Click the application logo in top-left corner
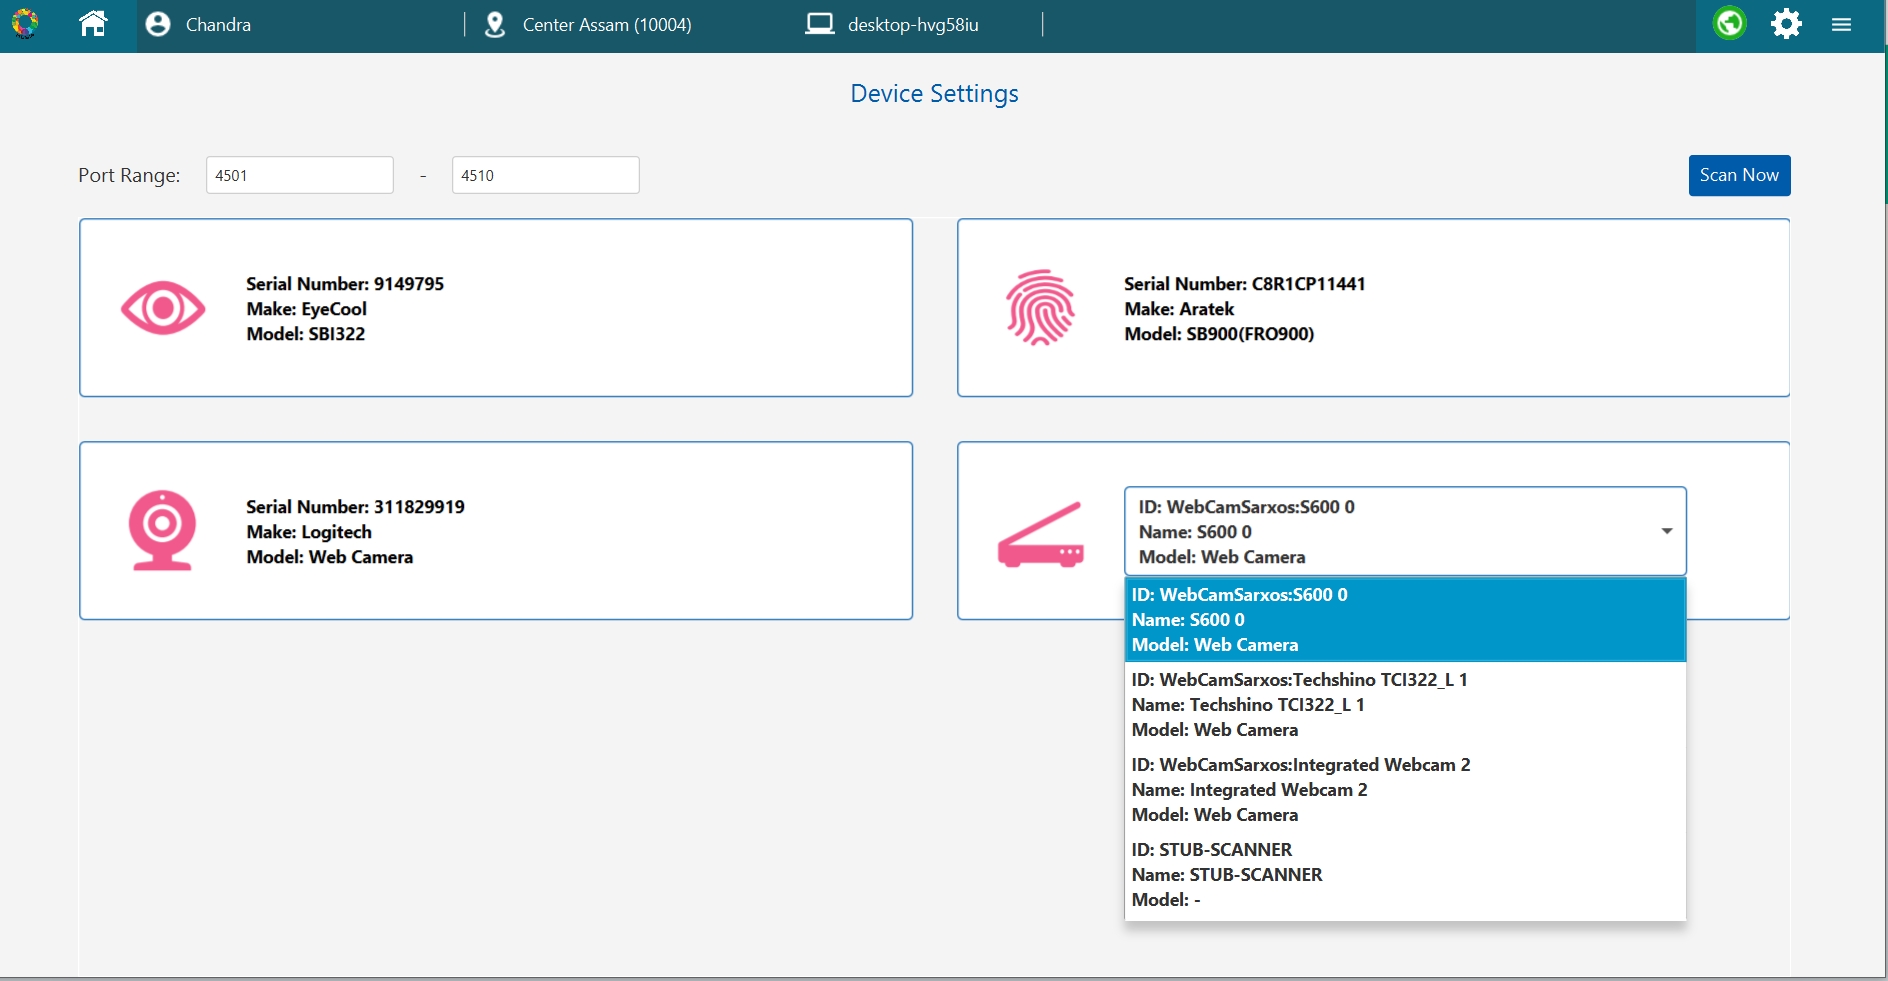This screenshot has height=981, width=1888. click(x=25, y=24)
